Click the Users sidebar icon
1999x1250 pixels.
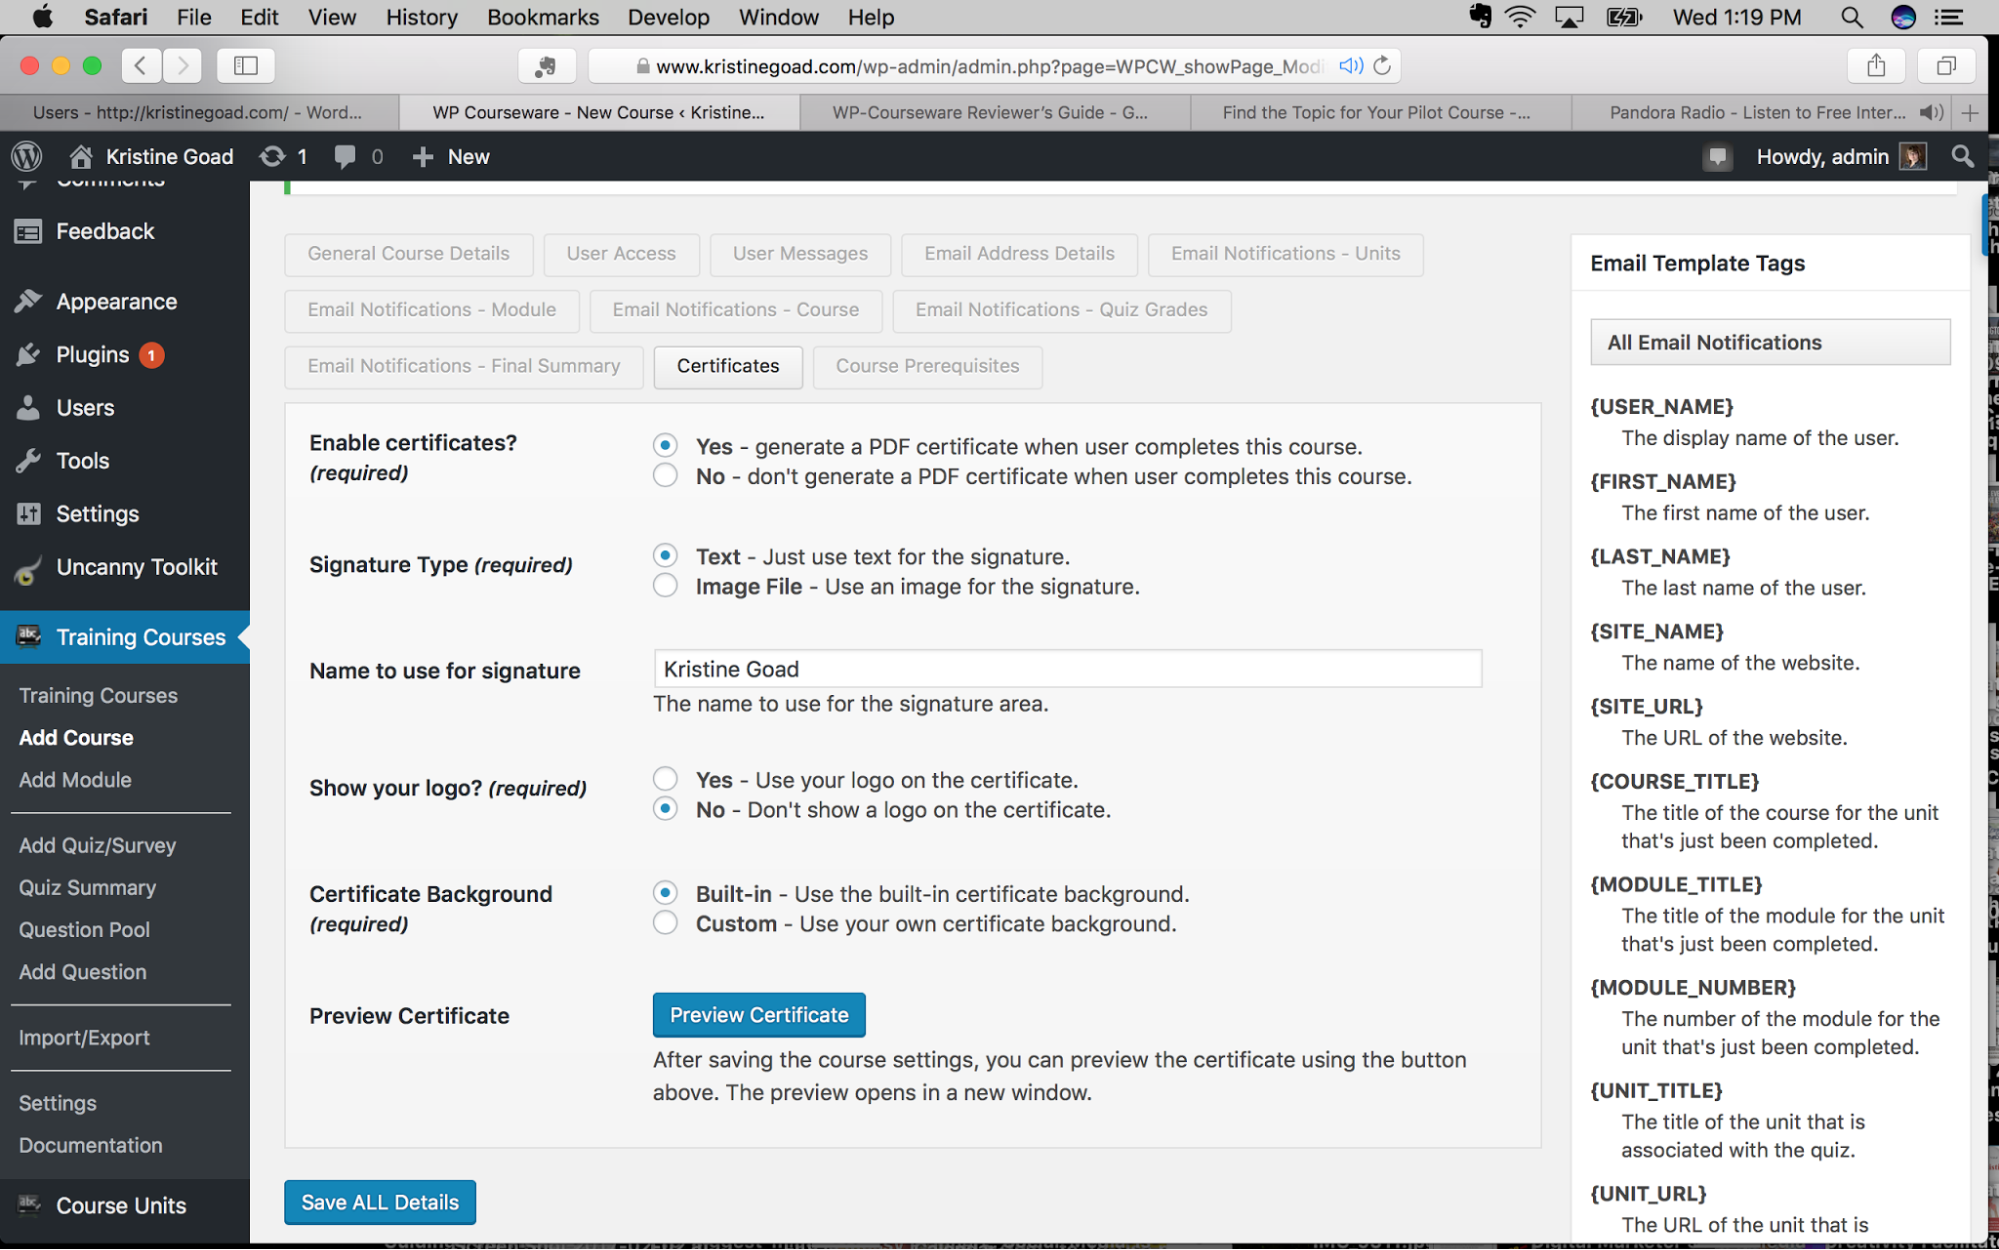coord(30,408)
